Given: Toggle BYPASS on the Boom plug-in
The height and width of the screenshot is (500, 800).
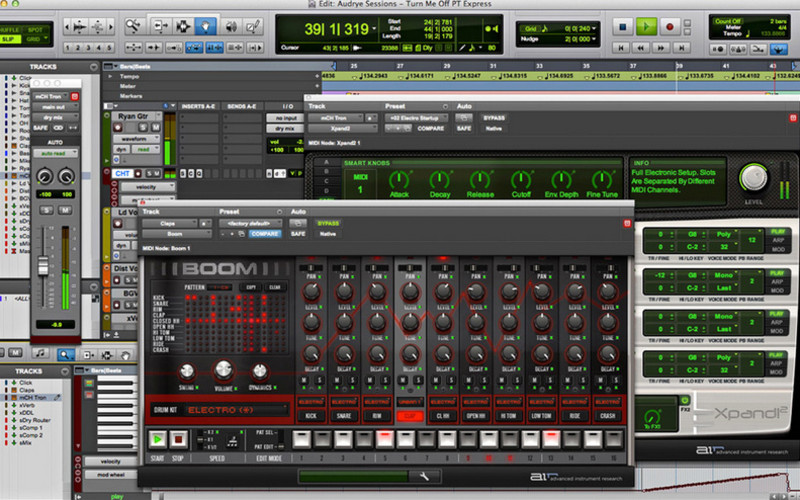Looking at the screenshot, I should (x=328, y=223).
